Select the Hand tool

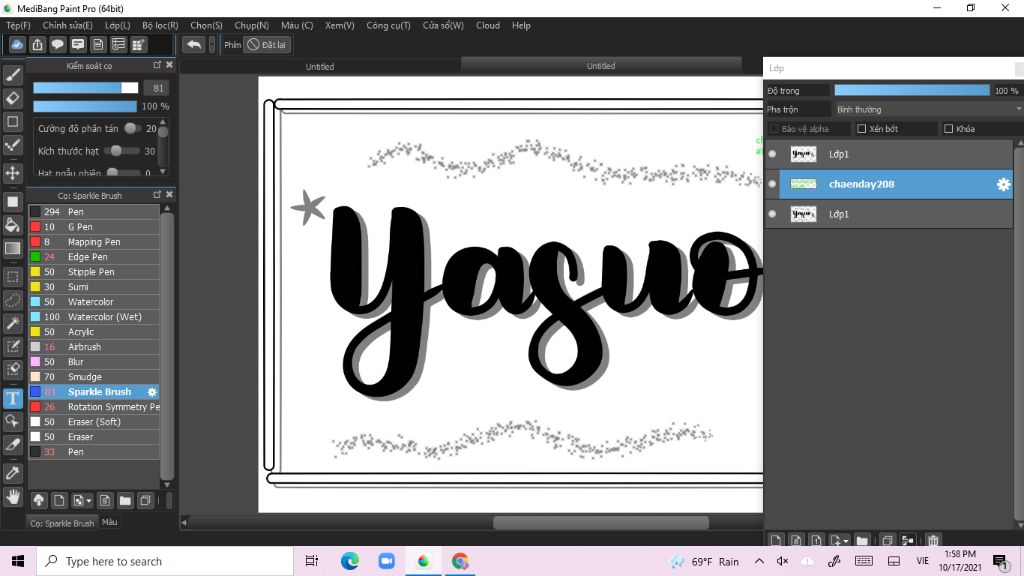[12, 497]
